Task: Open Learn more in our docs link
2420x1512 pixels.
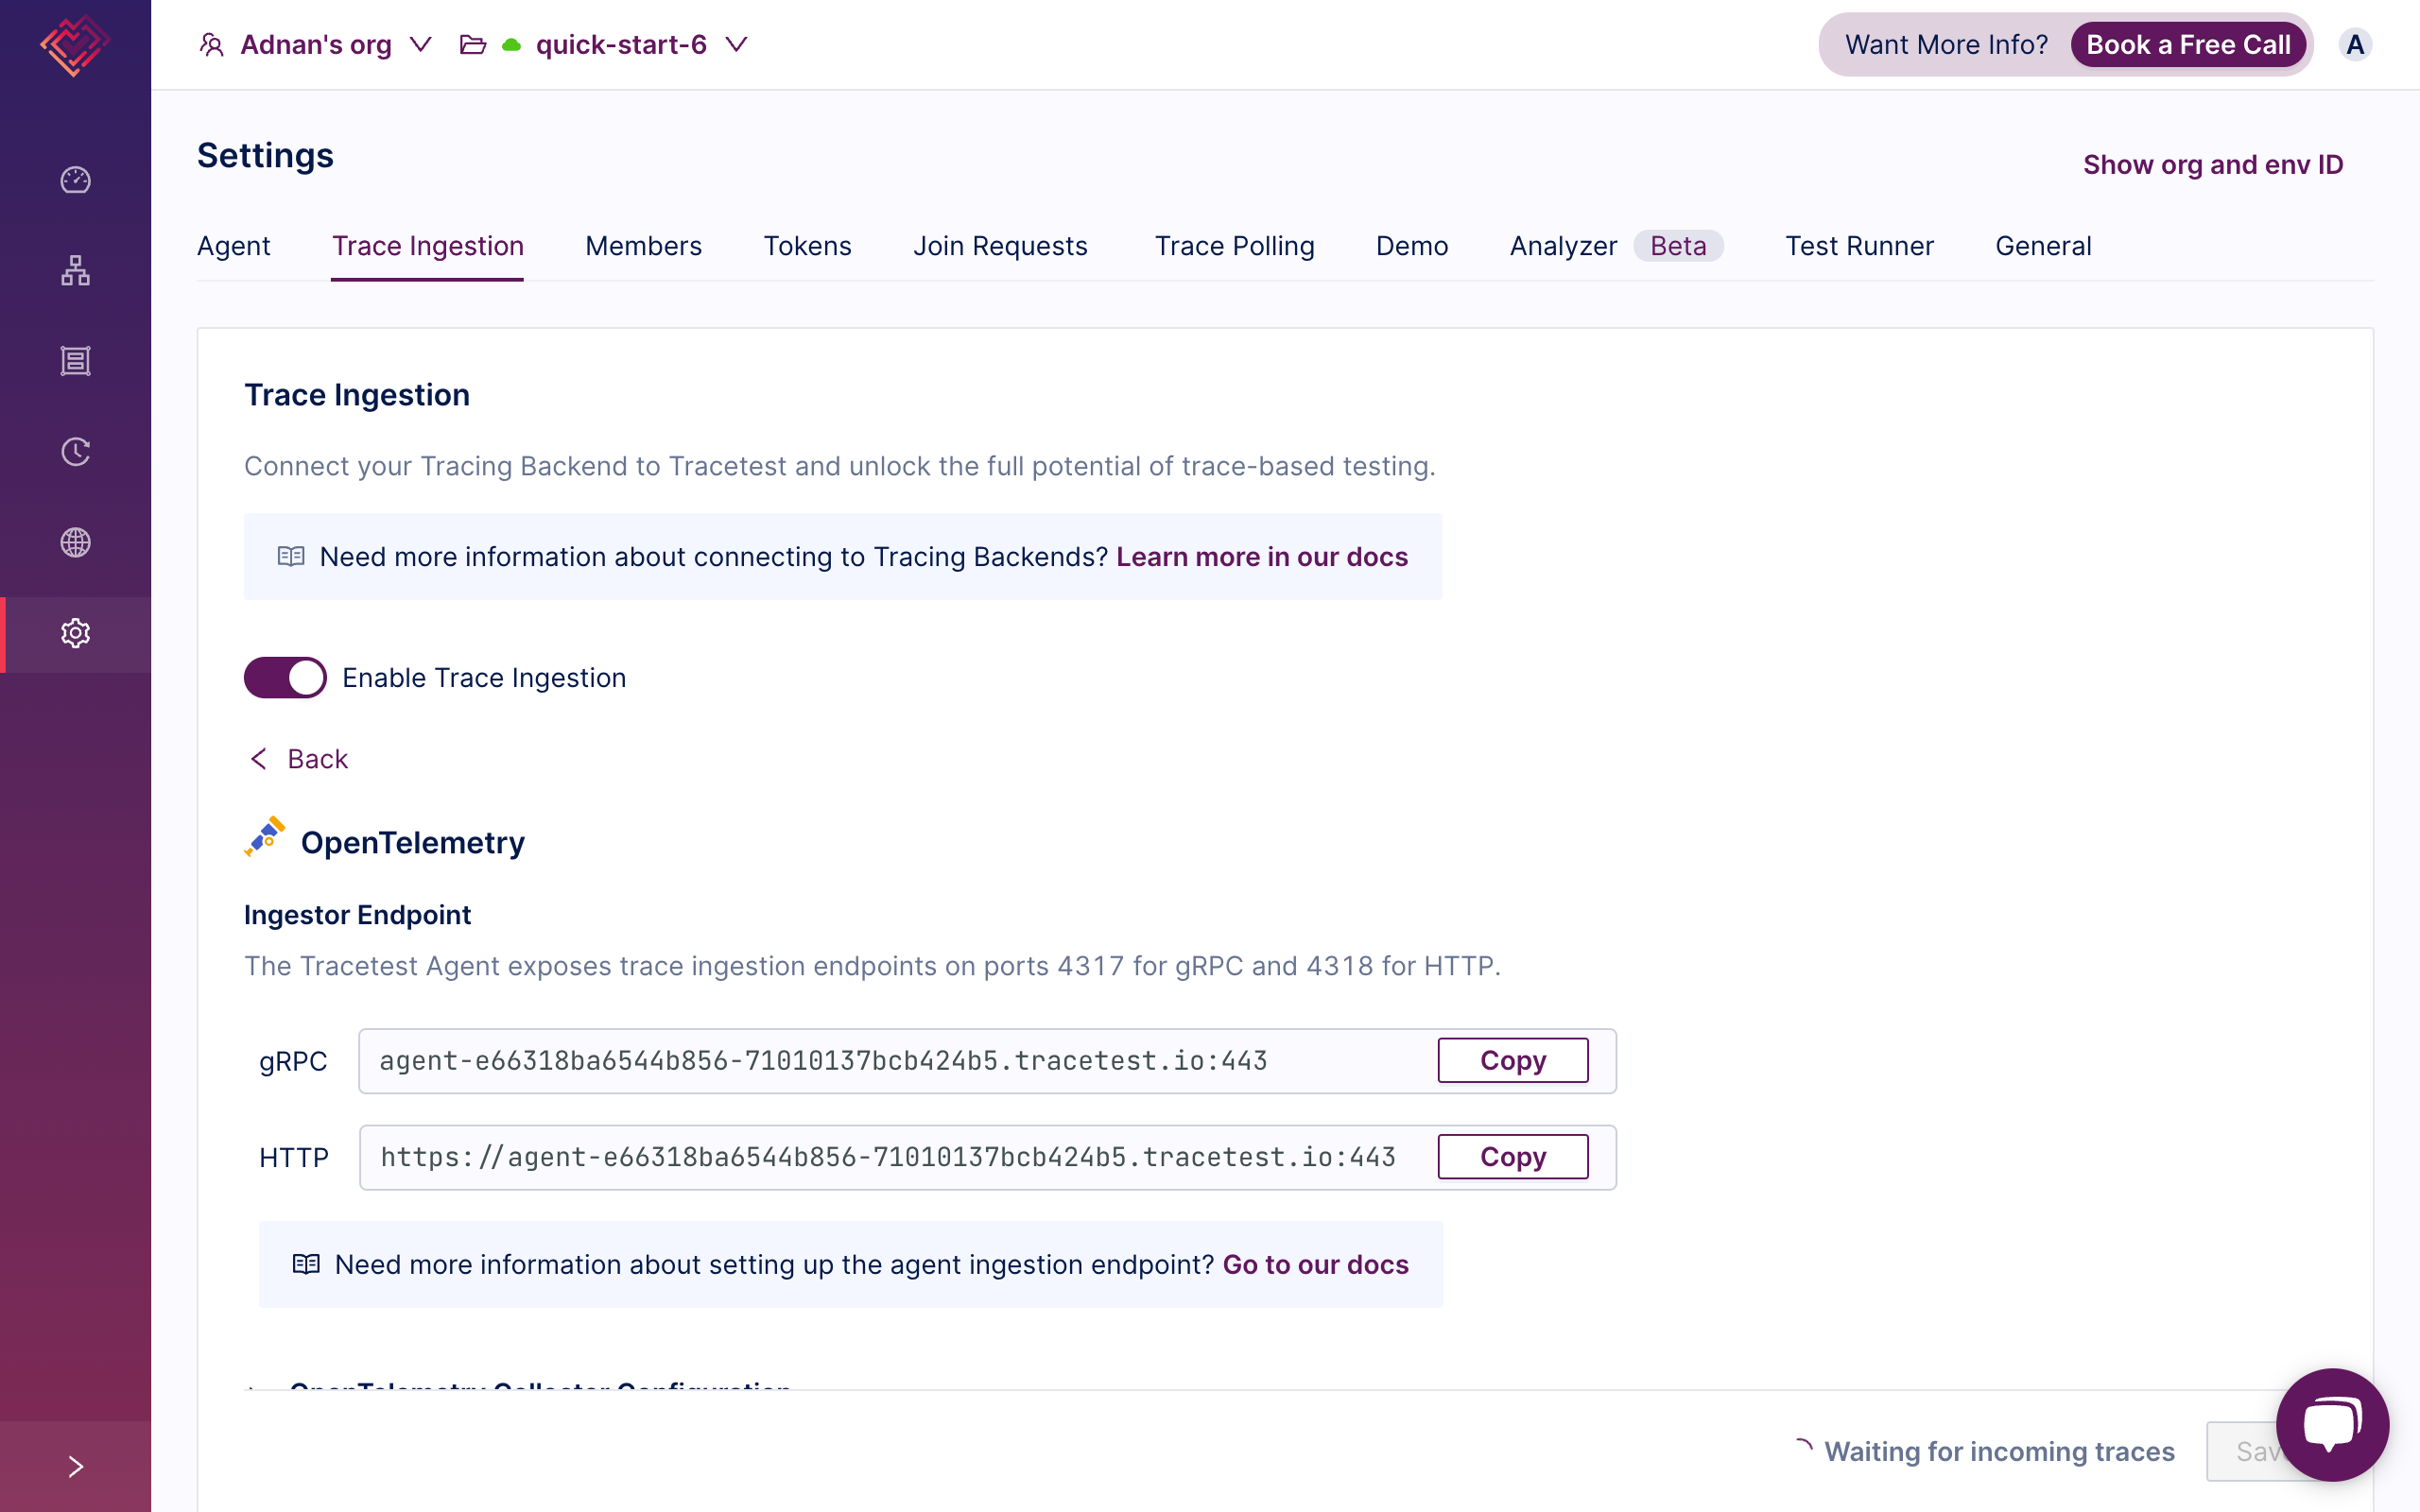Action: (1262, 556)
